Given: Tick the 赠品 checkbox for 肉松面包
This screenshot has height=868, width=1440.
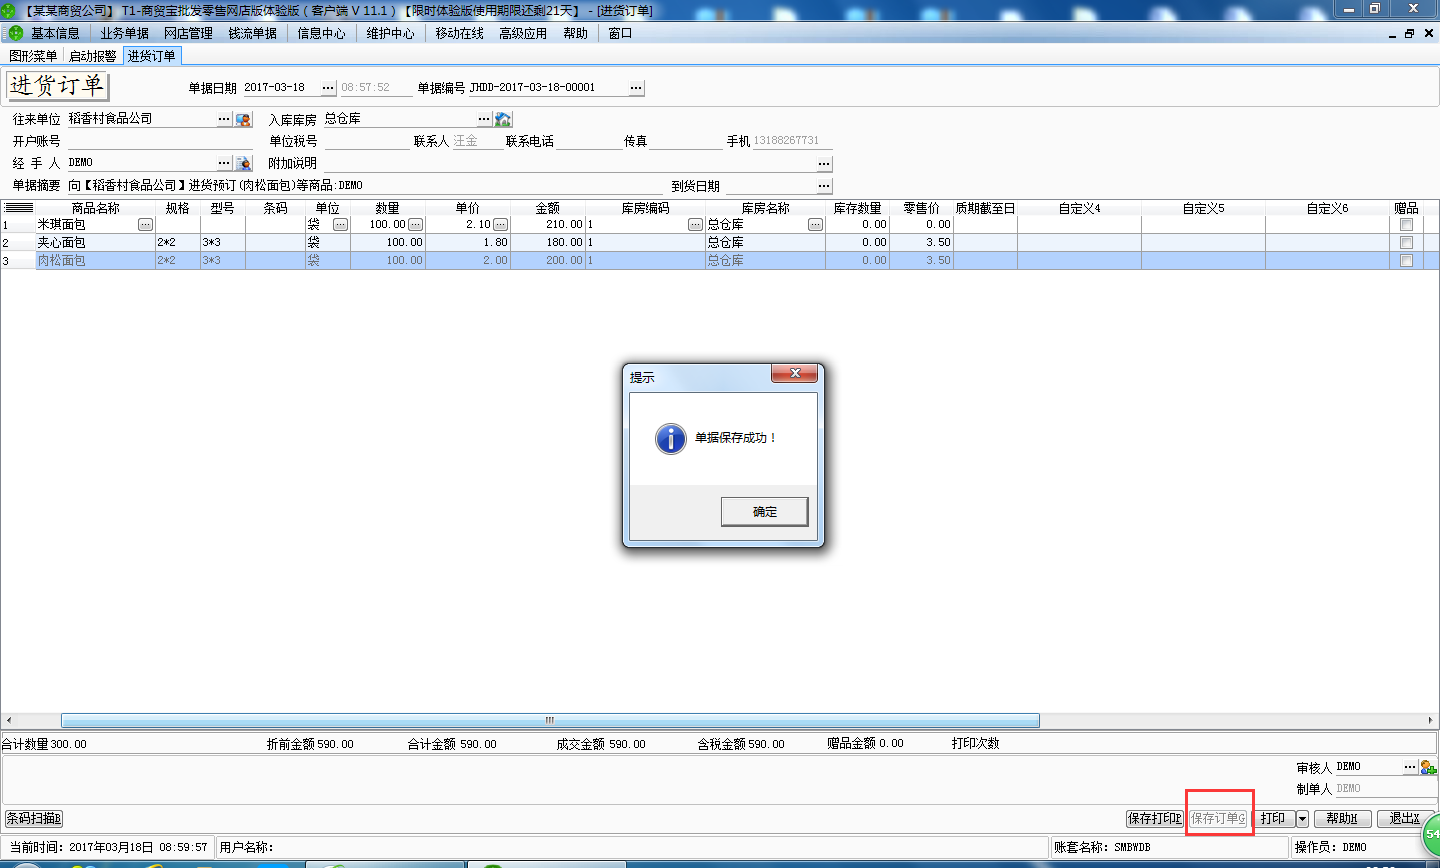Looking at the screenshot, I should click(x=1406, y=261).
